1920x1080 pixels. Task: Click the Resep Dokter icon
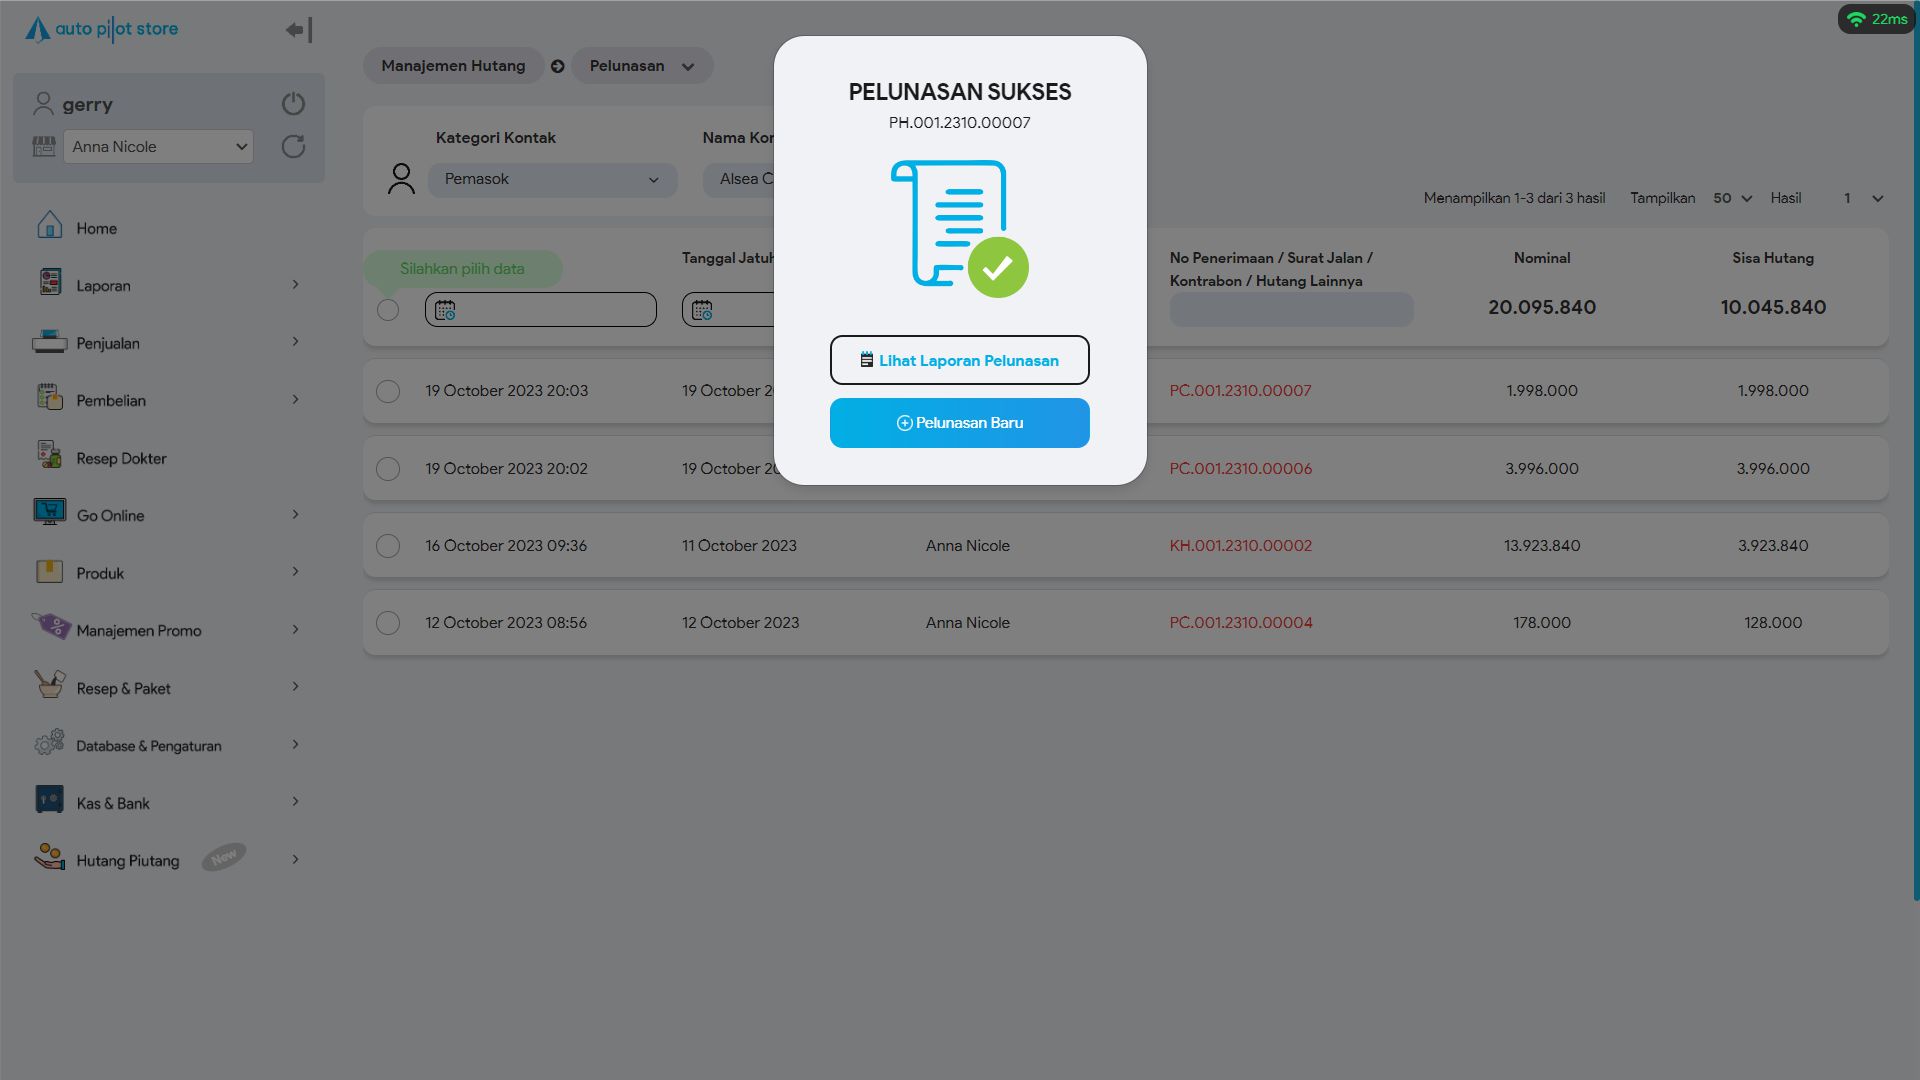click(x=49, y=455)
